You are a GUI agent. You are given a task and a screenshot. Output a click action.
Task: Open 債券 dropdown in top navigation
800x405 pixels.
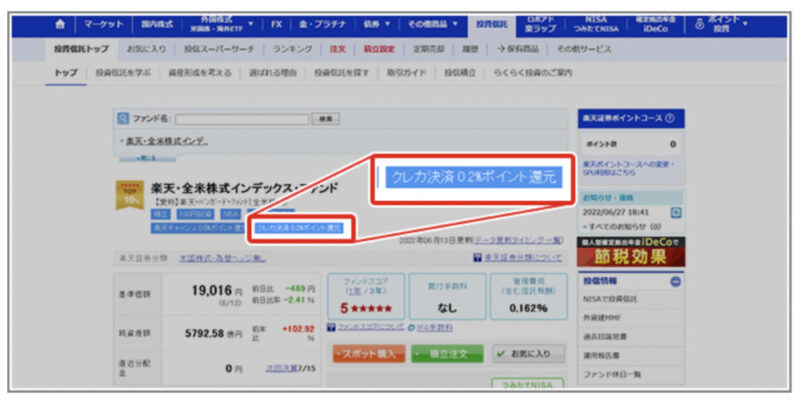click(378, 24)
